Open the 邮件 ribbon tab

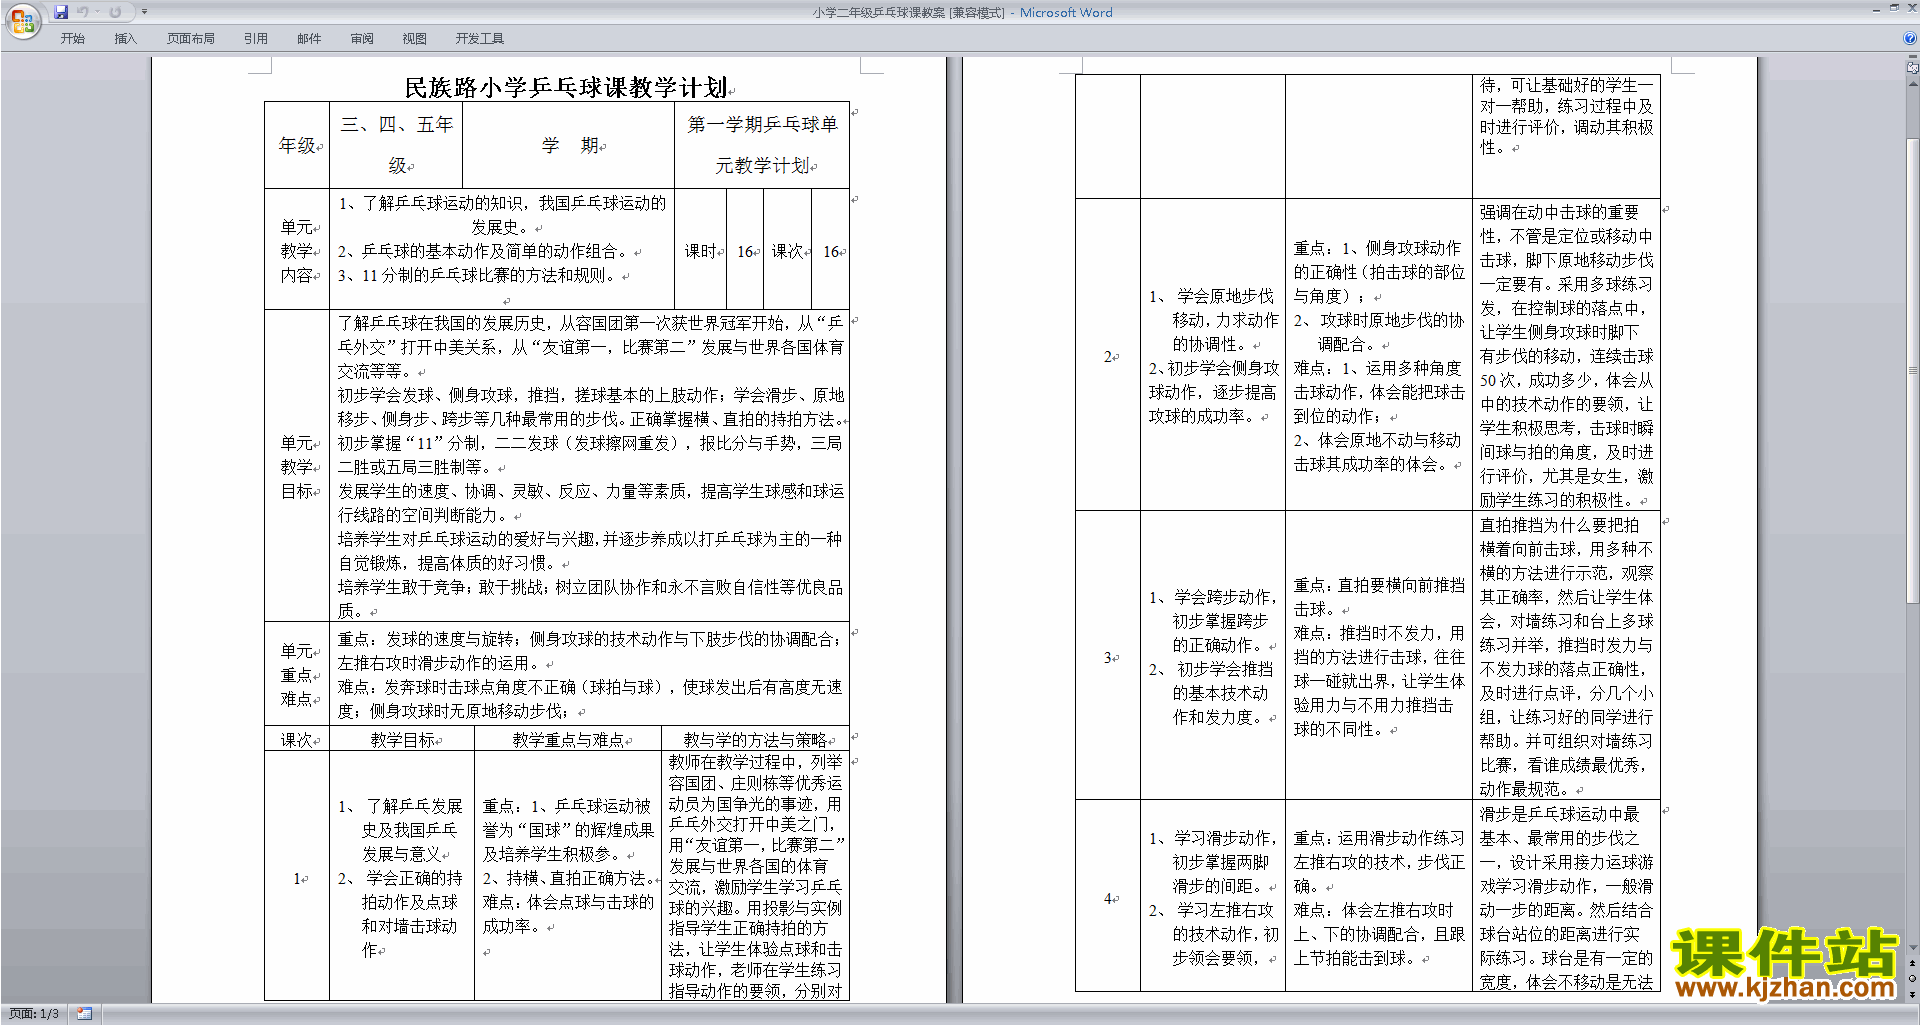(309, 39)
